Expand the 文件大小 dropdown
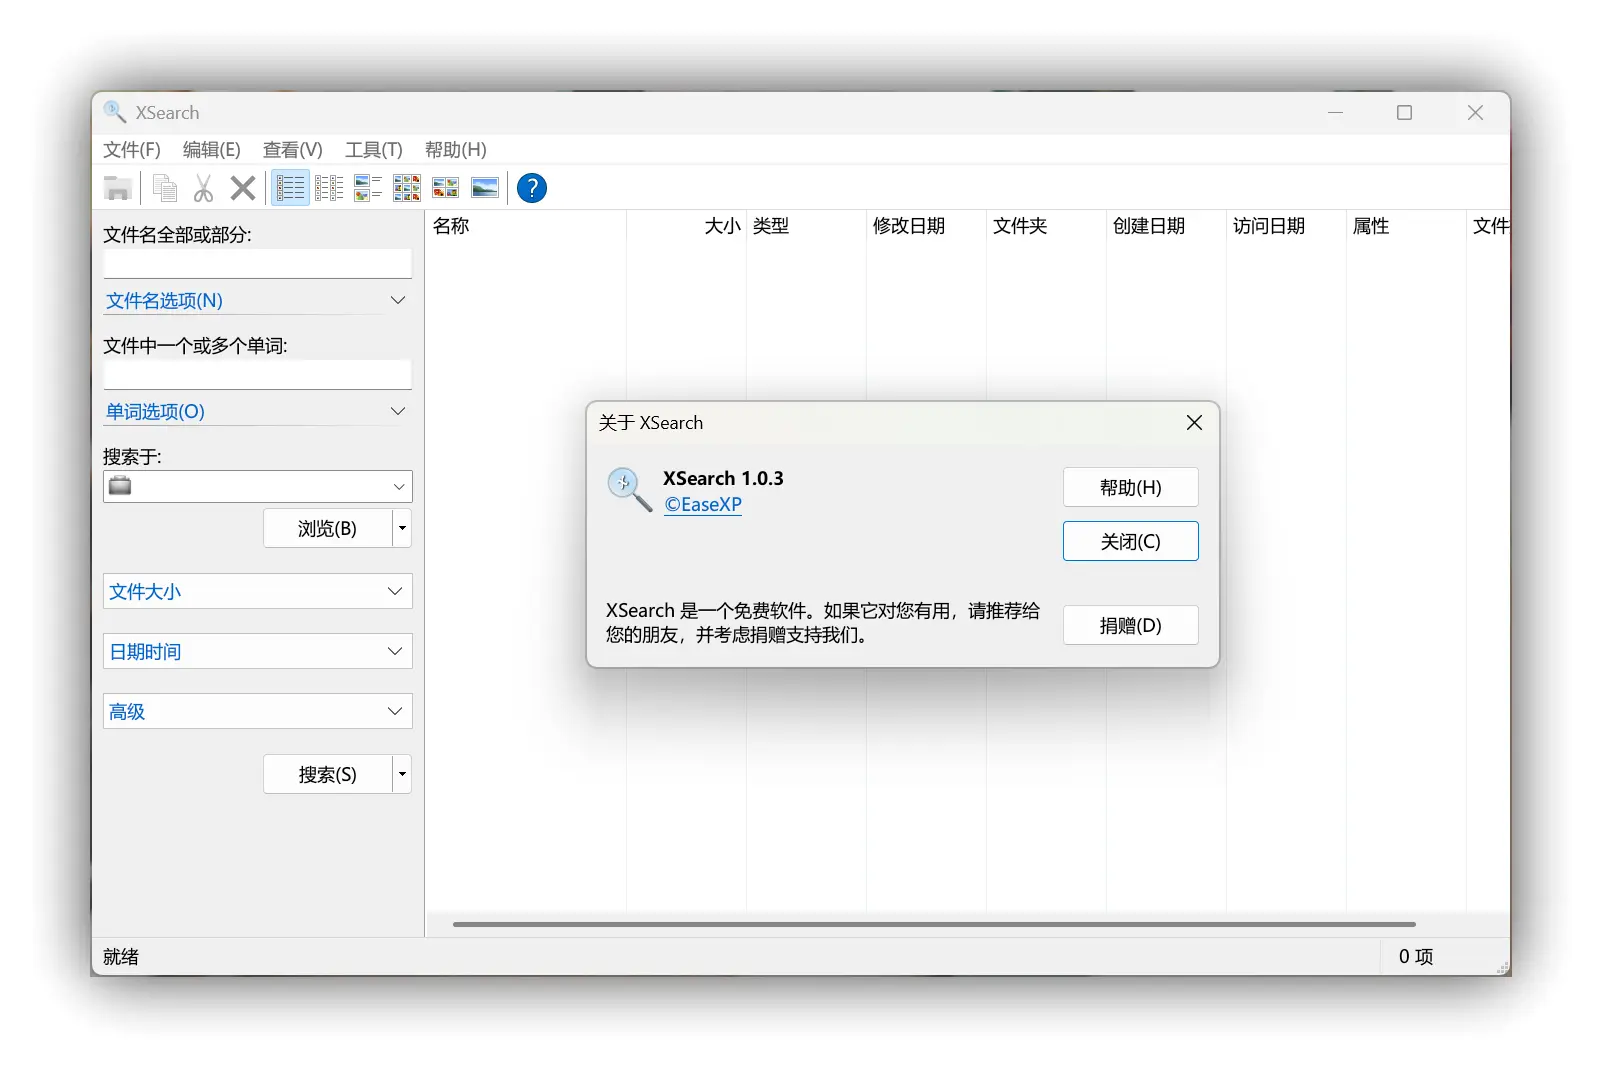This screenshot has height=1067, width=1602. 257,591
